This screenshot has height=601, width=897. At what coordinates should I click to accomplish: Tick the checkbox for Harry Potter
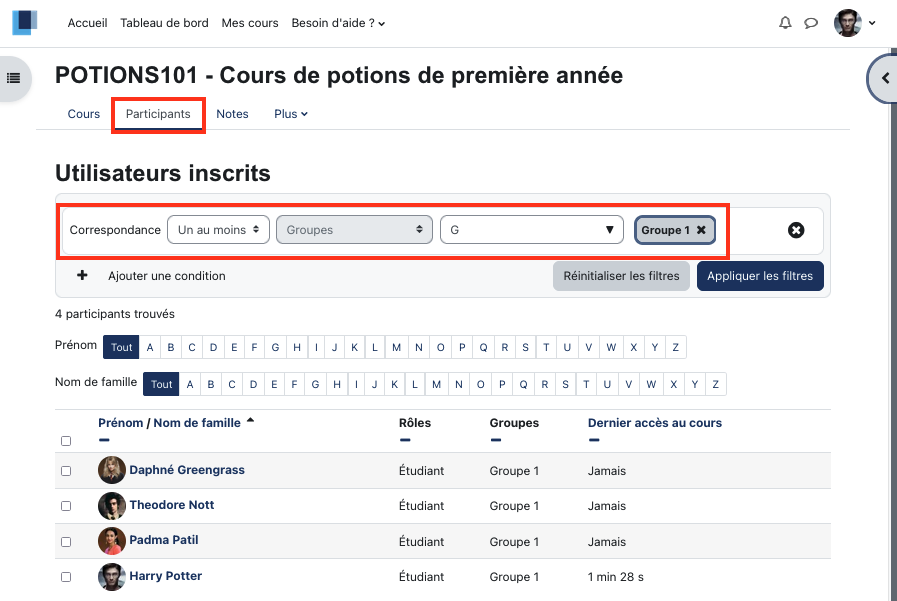pos(66,577)
